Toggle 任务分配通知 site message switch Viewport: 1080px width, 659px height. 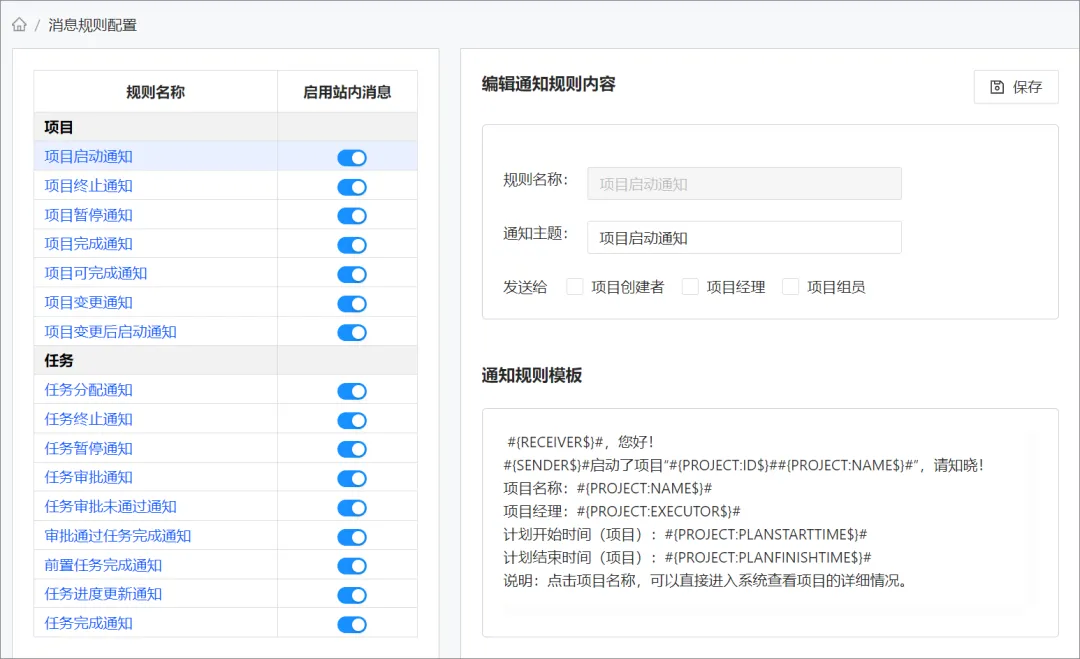[352, 391]
